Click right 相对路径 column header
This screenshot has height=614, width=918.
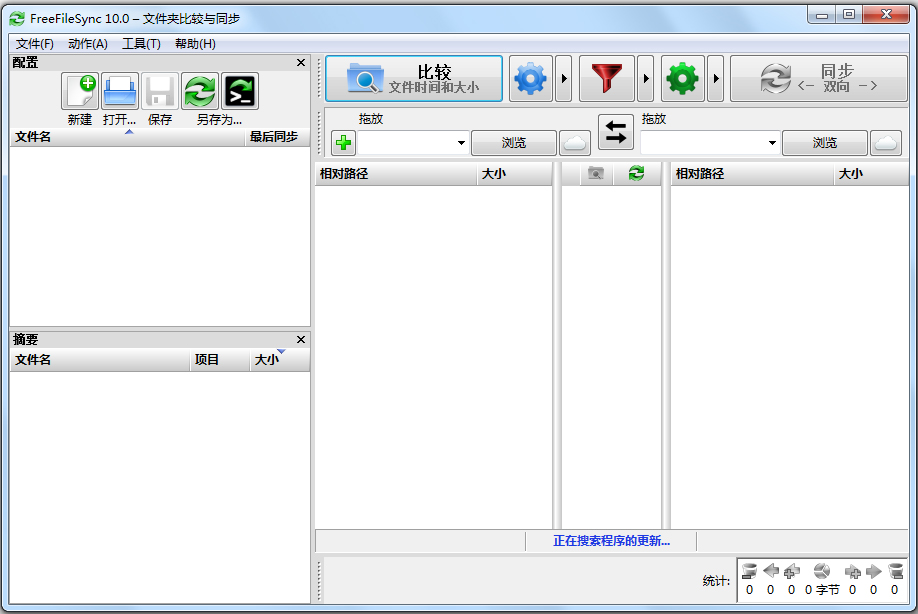point(752,174)
